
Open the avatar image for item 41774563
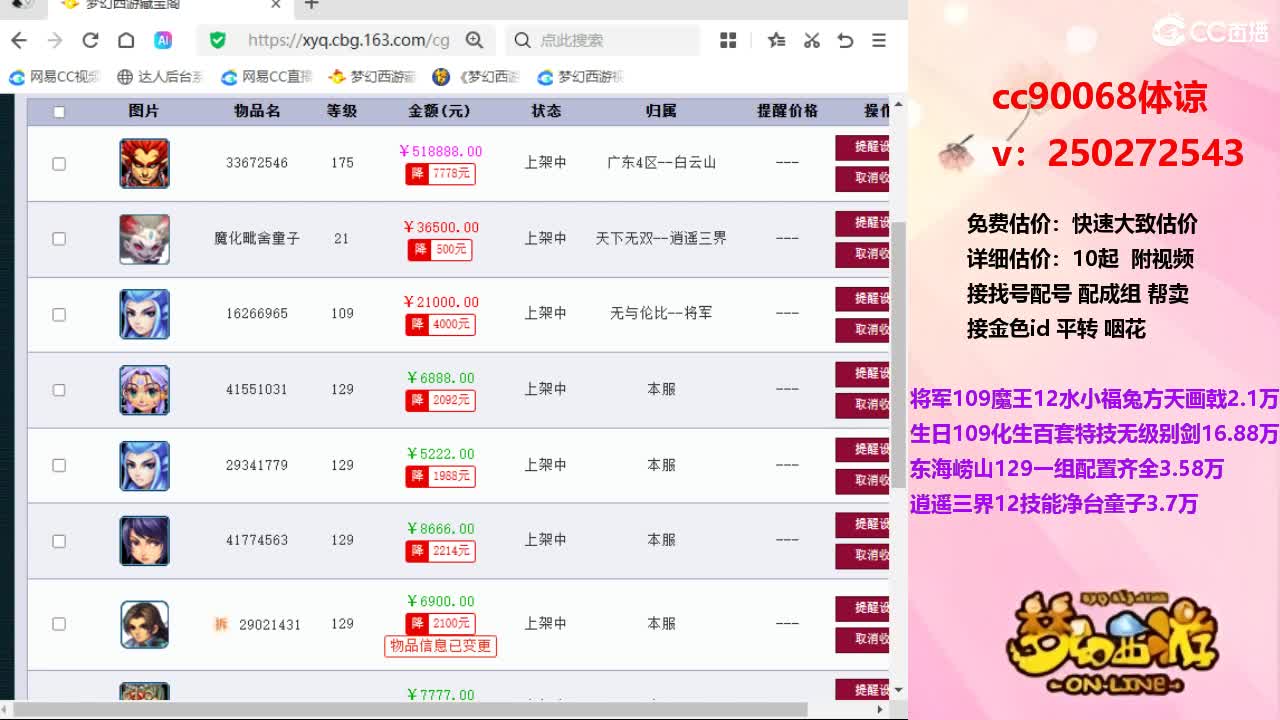pyautogui.click(x=145, y=541)
